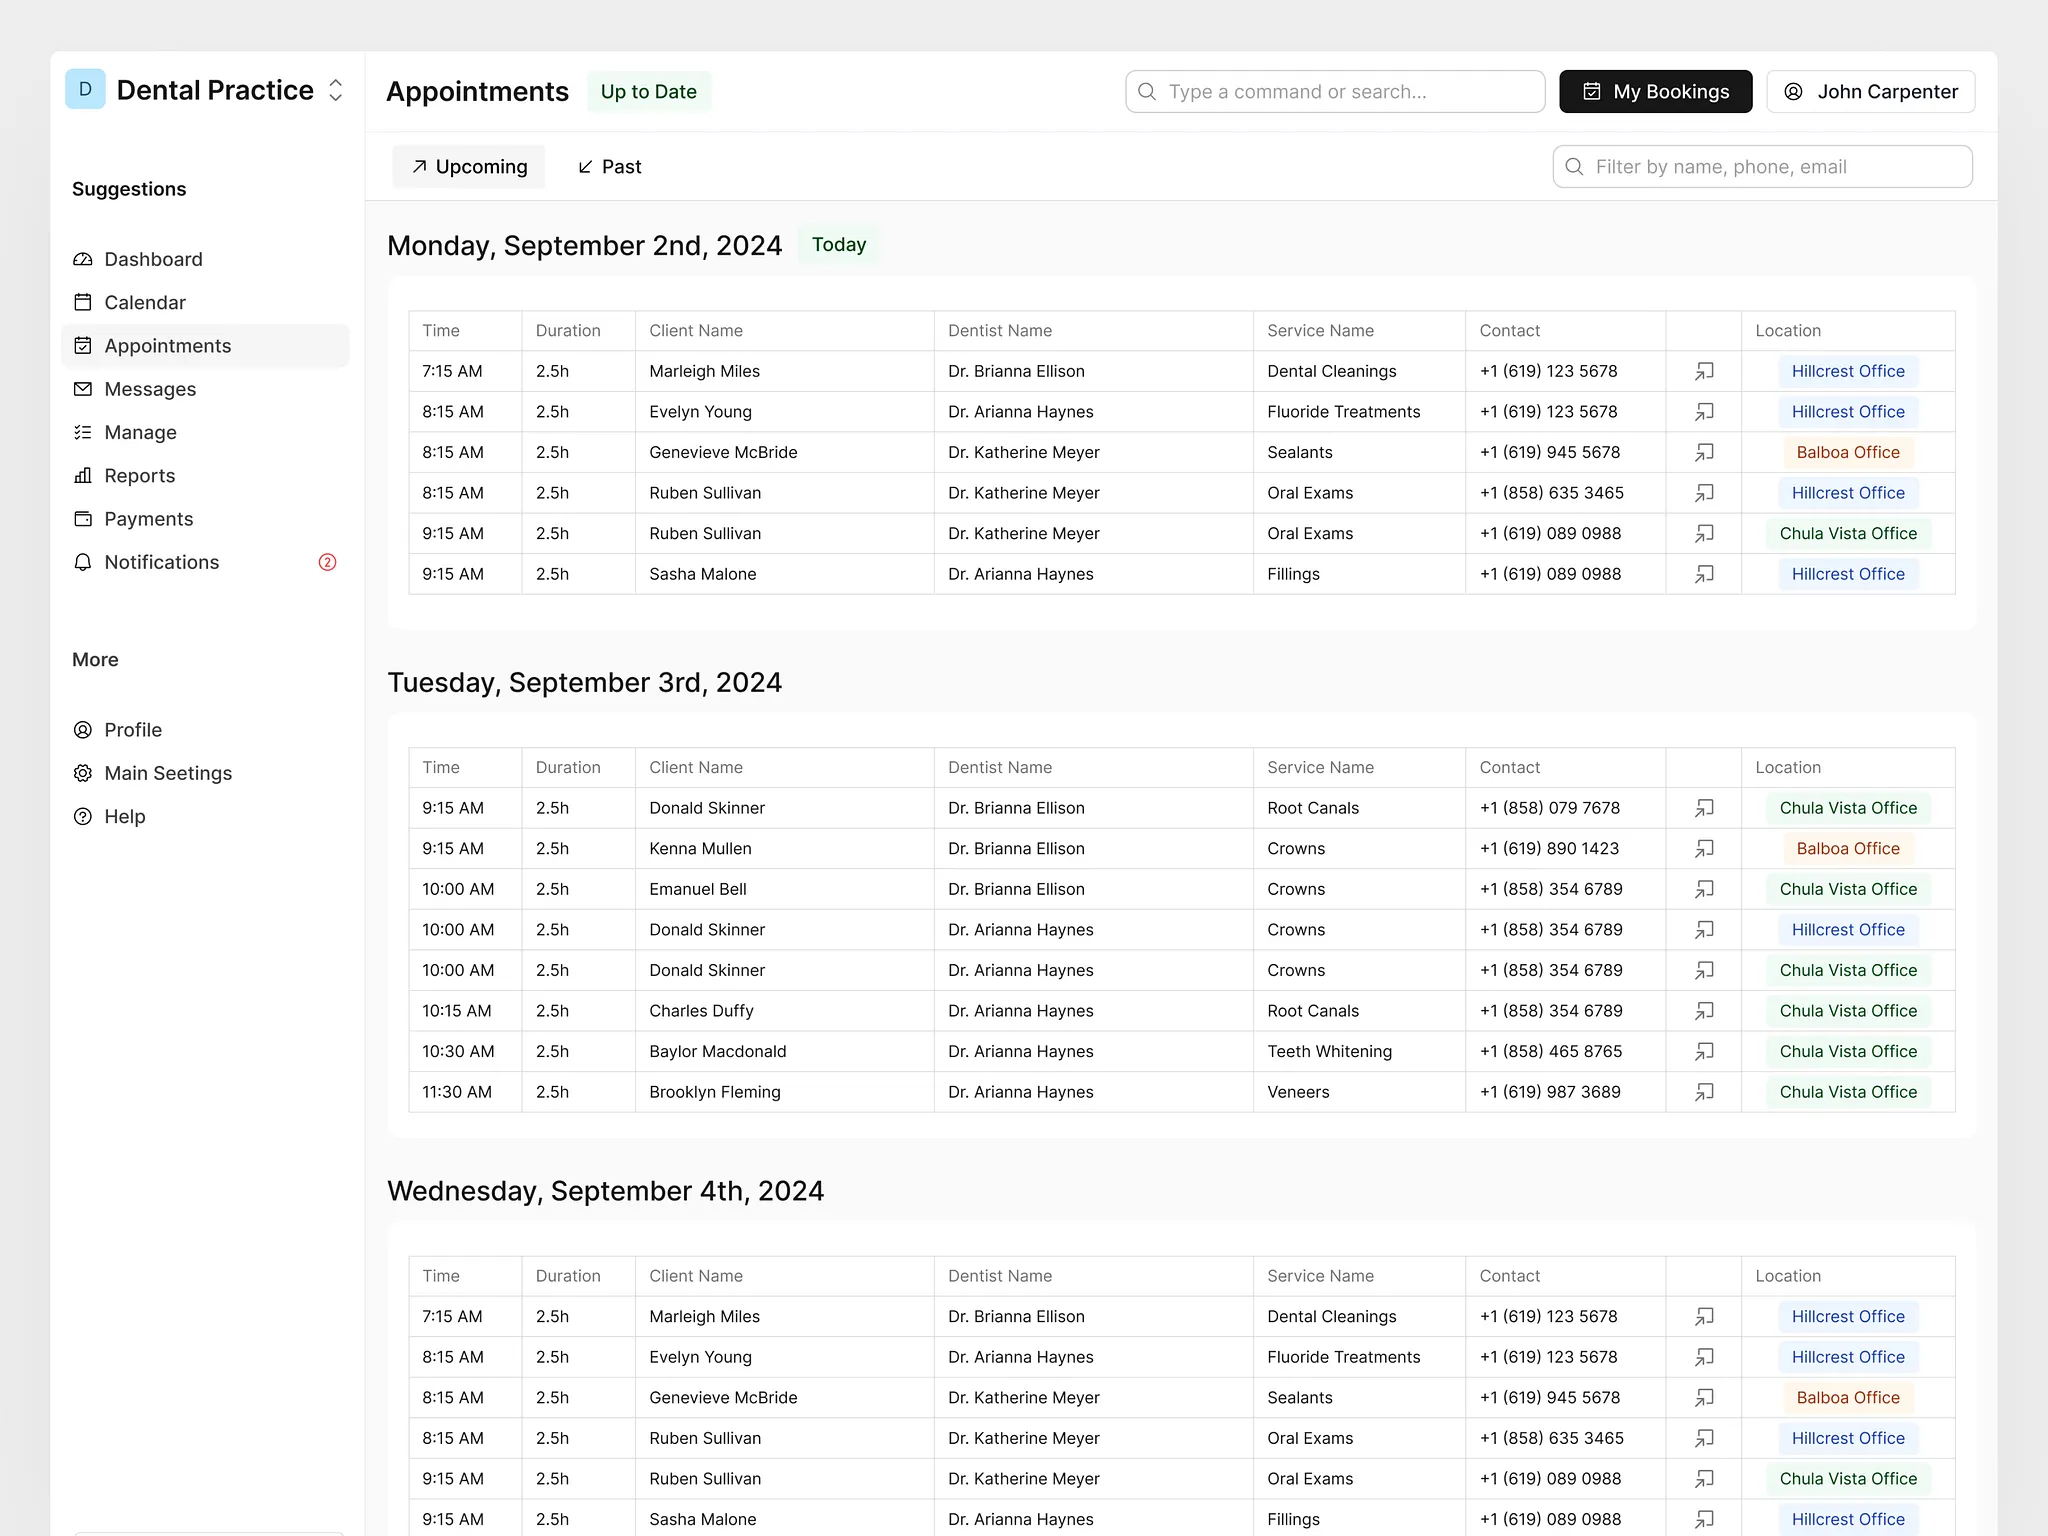2048x1536 pixels.
Task: Open Payments from sidebar
Action: point(148,519)
